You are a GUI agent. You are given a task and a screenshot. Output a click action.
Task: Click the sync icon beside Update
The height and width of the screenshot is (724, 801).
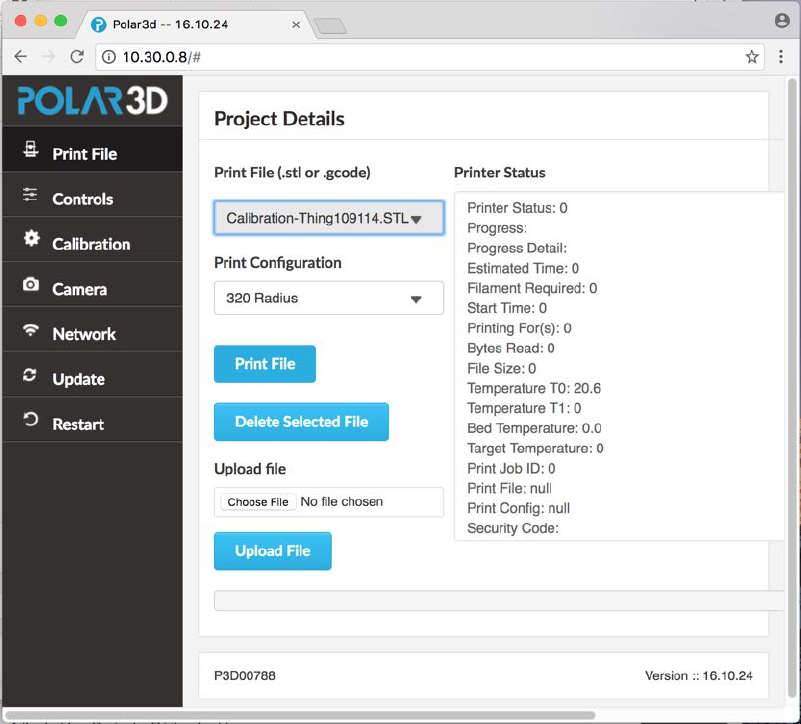30,375
